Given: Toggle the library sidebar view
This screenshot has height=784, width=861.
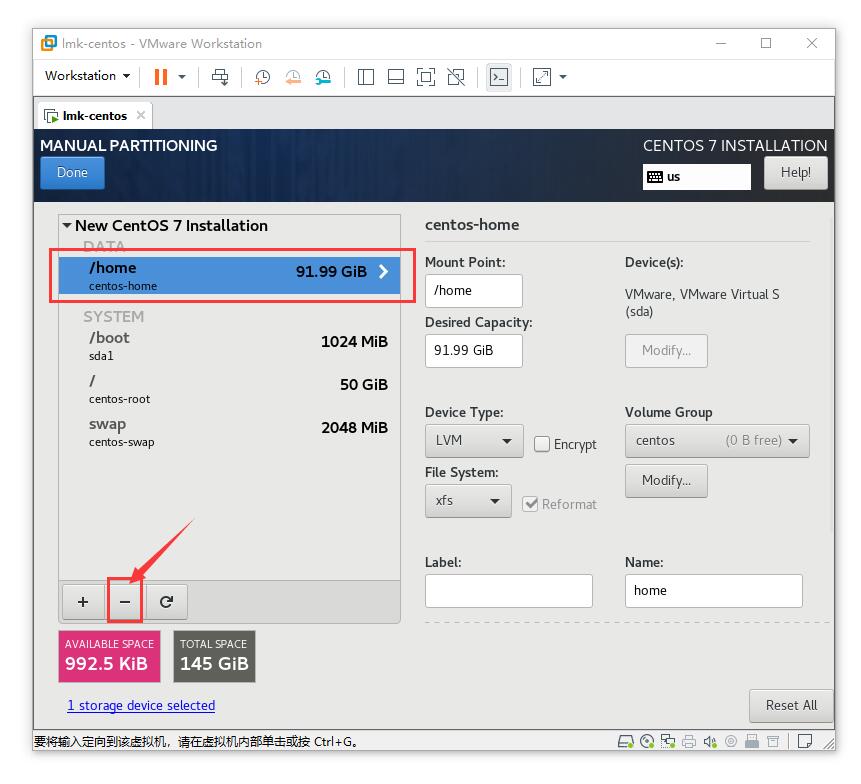Looking at the screenshot, I should pyautogui.click(x=366, y=77).
